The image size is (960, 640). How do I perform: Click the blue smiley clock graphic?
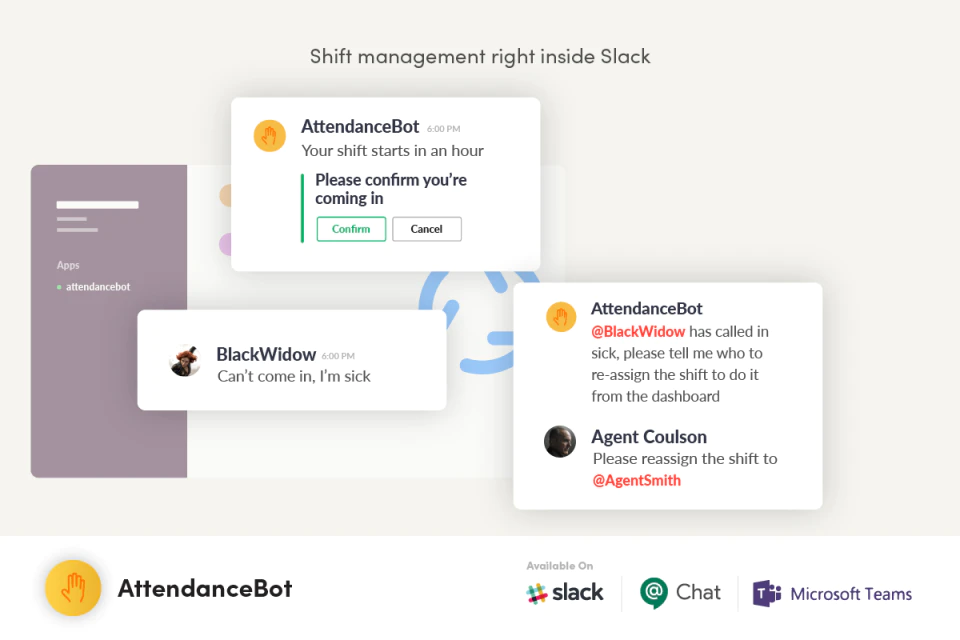pyautogui.click(x=474, y=322)
